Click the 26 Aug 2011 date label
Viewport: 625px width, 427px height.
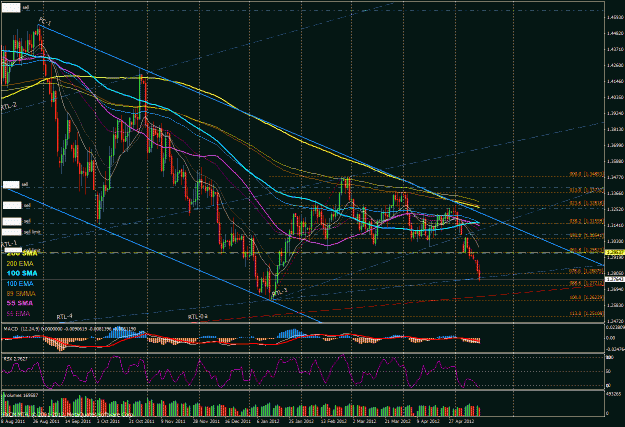click(x=46, y=421)
